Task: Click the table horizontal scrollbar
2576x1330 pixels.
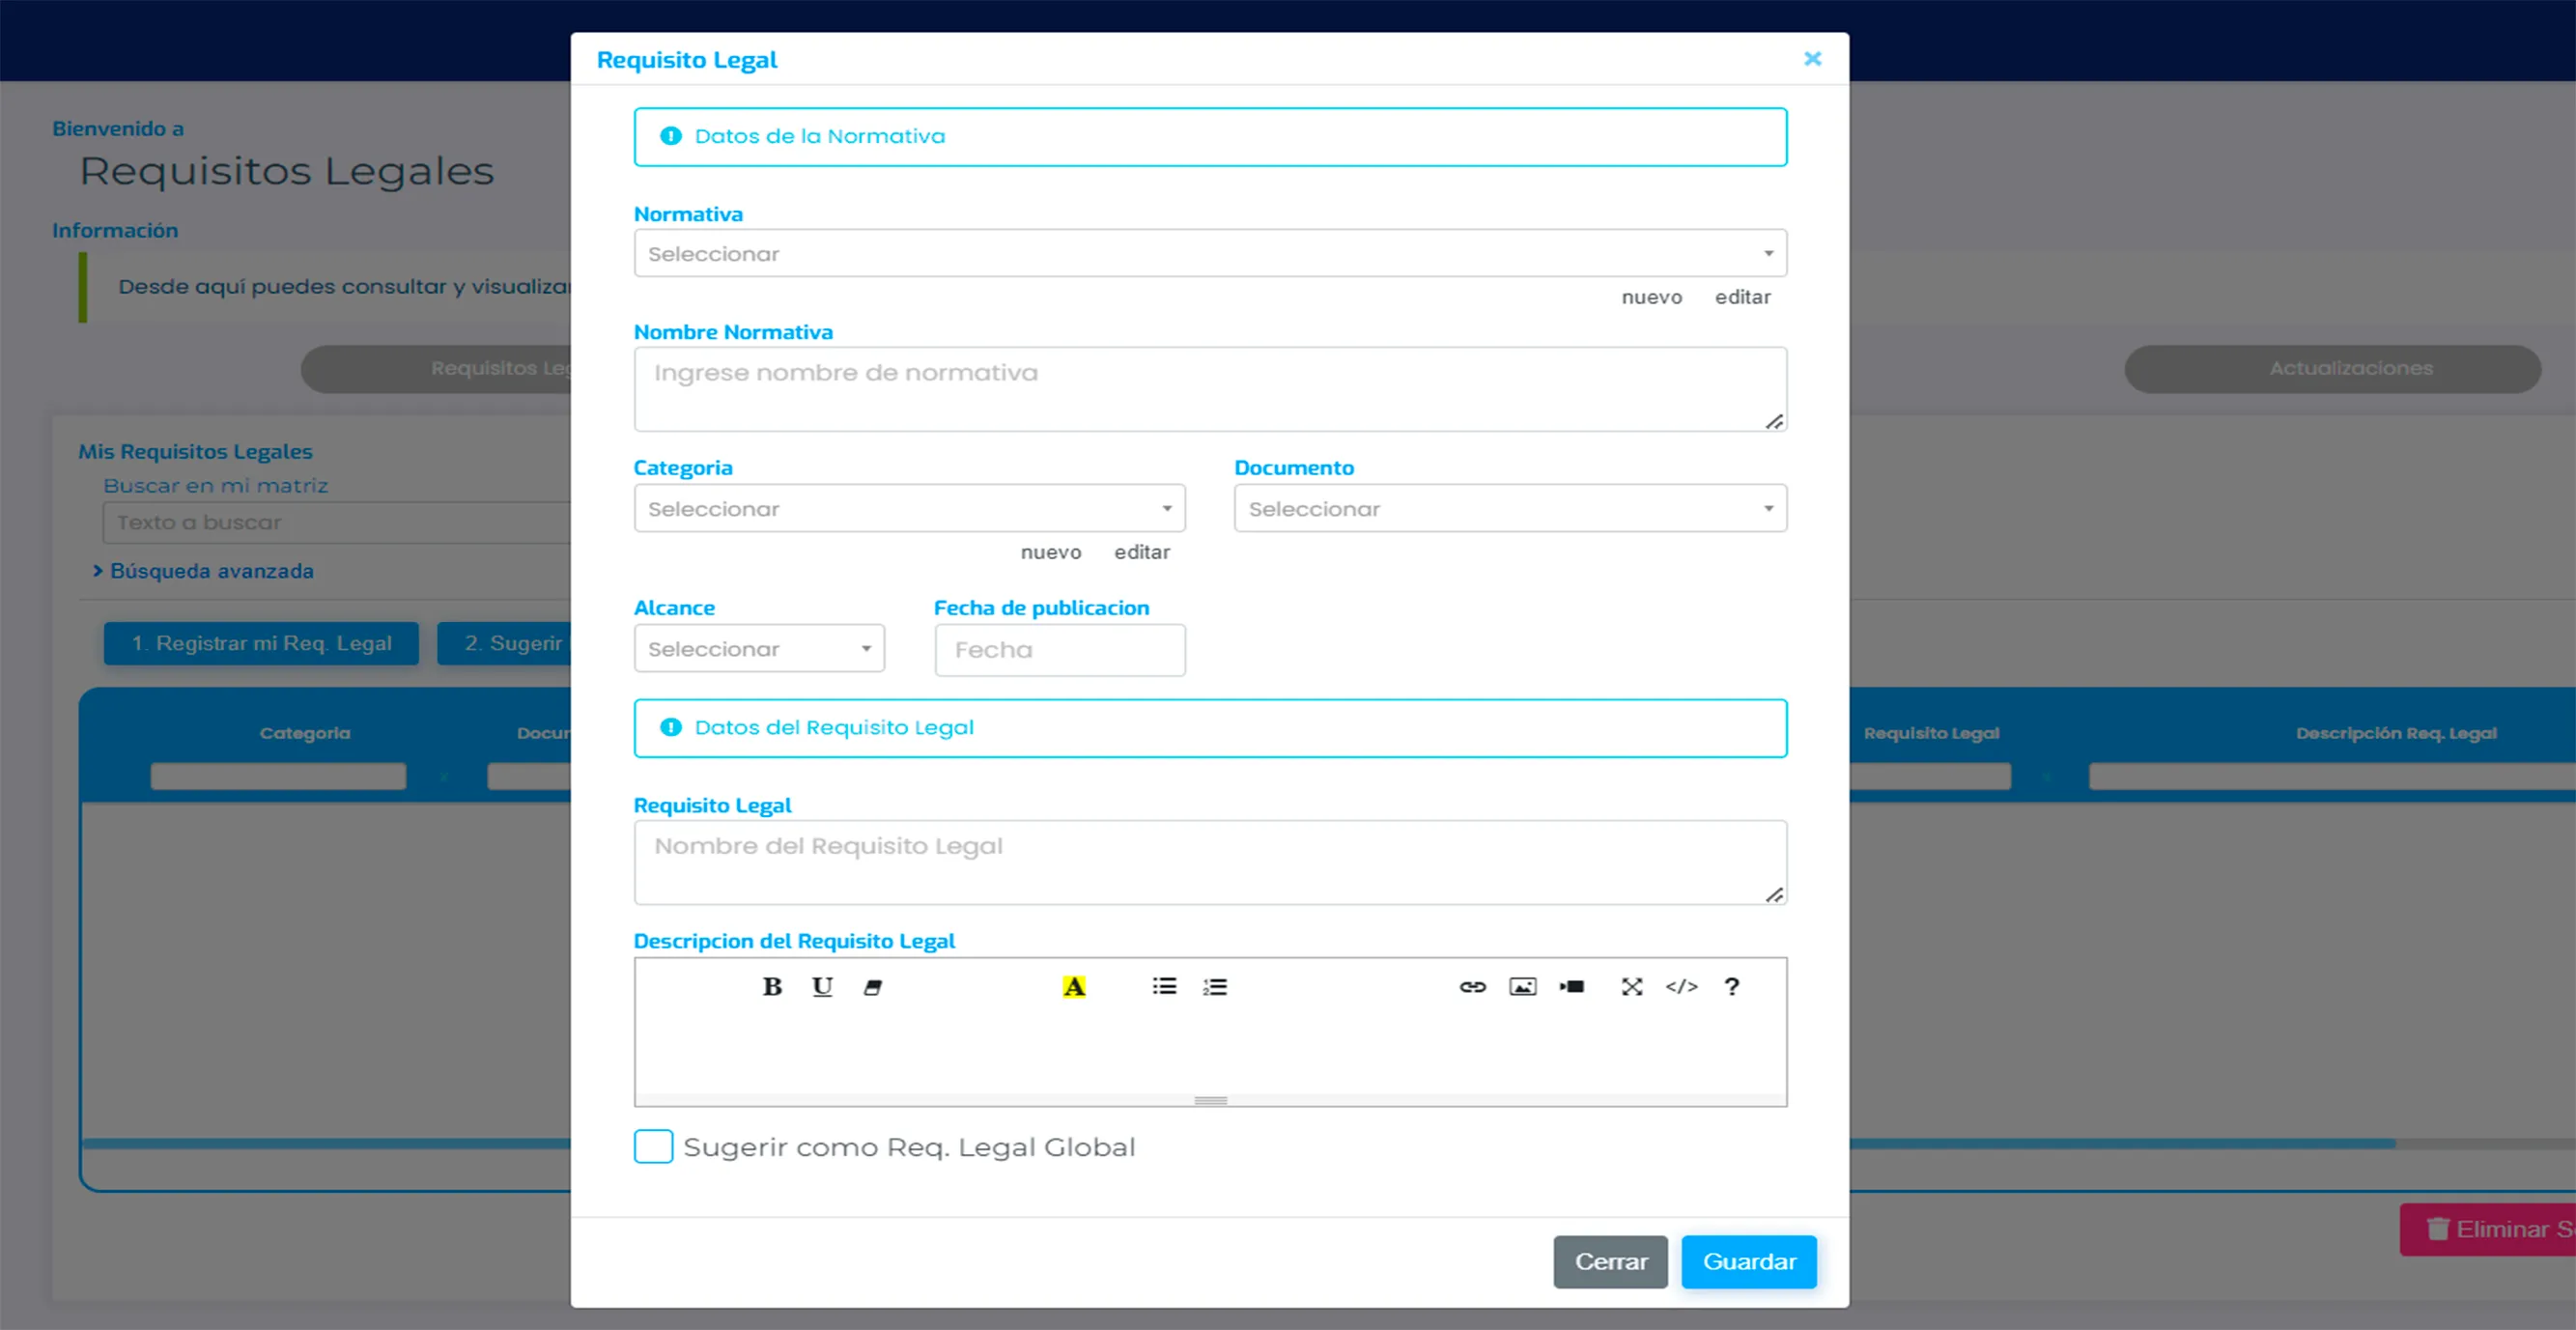Action: pyautogui.click(x=1238, y=1143)
